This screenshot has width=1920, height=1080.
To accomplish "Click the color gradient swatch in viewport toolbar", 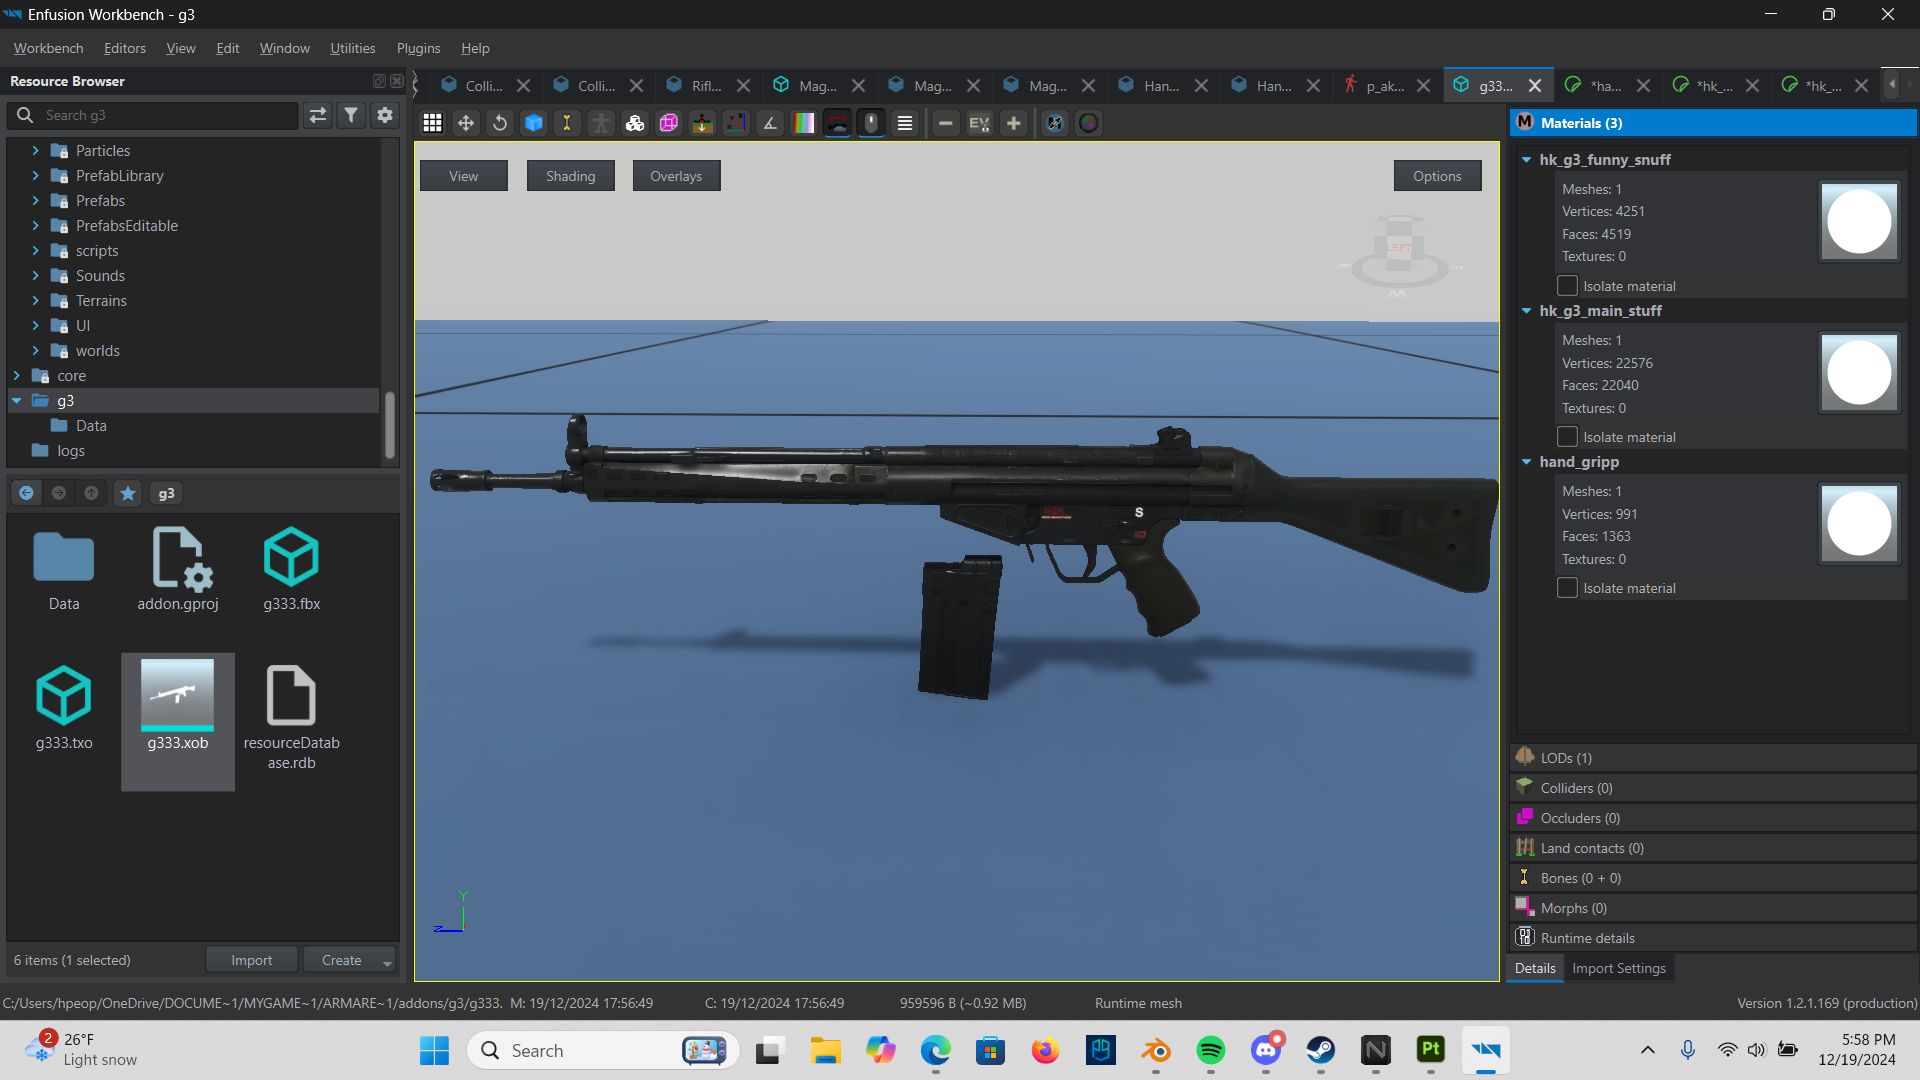I will [x=803, y=123].
